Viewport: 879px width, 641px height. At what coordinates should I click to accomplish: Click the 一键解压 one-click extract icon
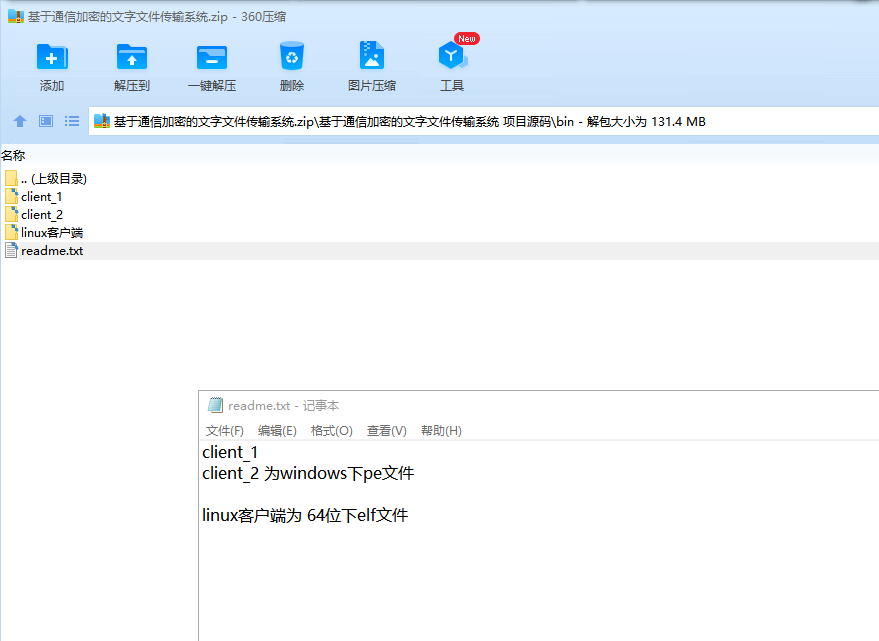click(212, 57)
